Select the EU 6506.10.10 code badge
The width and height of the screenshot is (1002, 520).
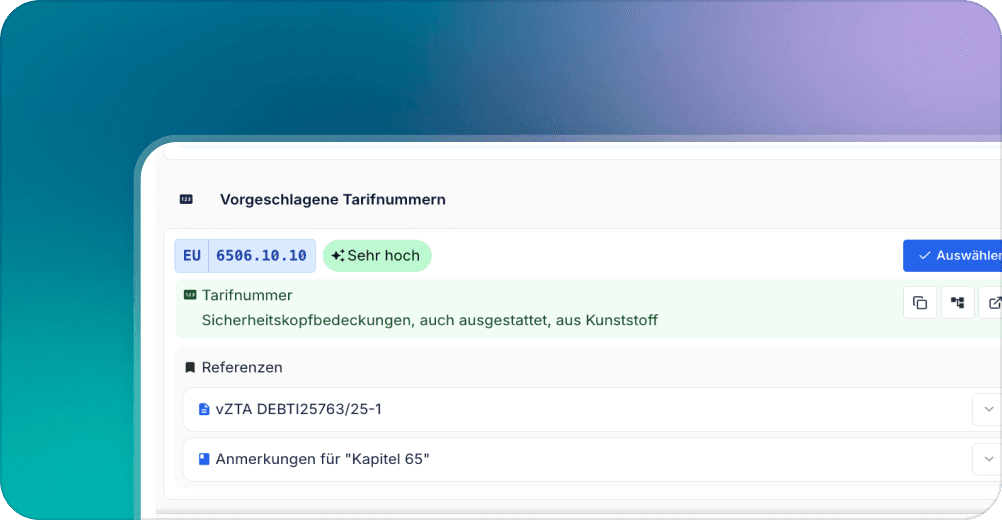coord(245,256)
